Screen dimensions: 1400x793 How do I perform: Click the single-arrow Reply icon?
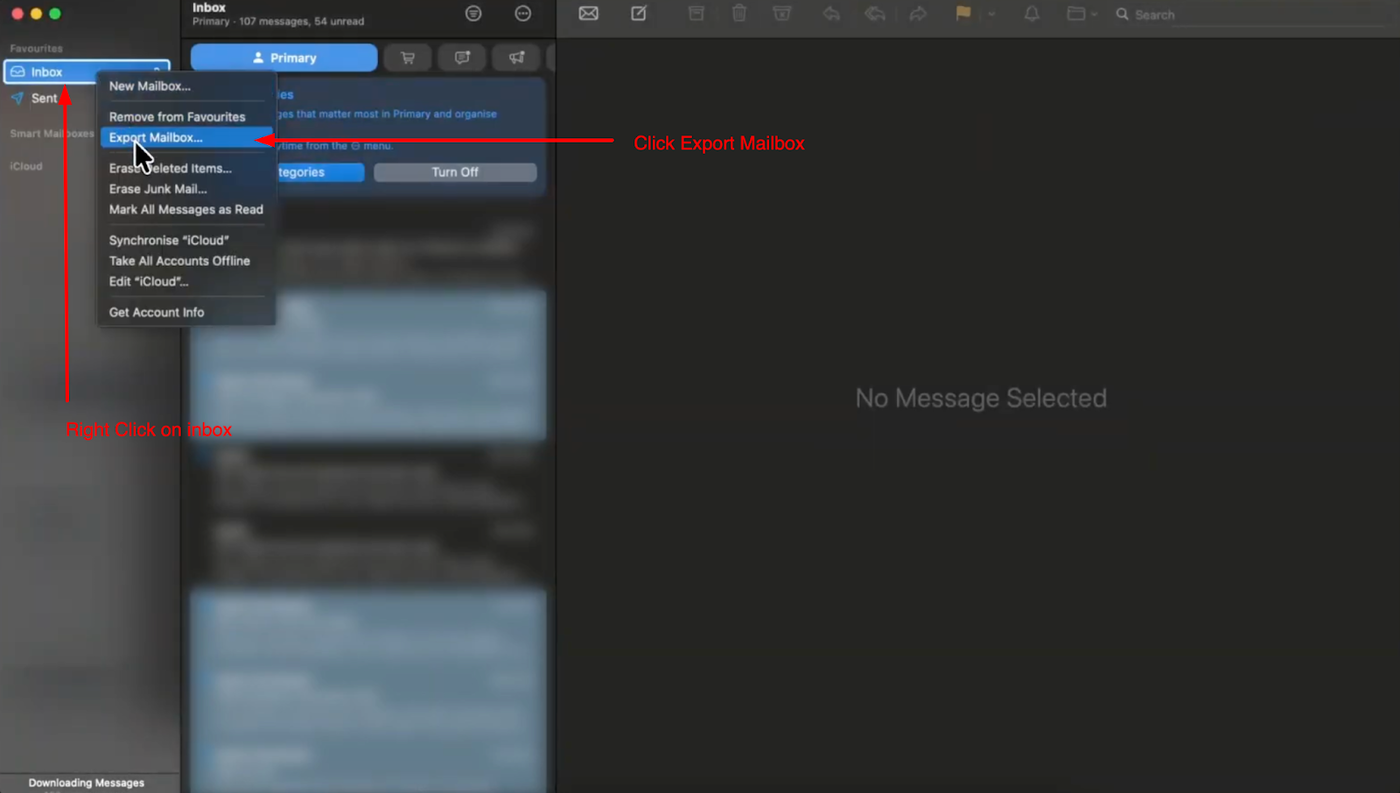831,14
